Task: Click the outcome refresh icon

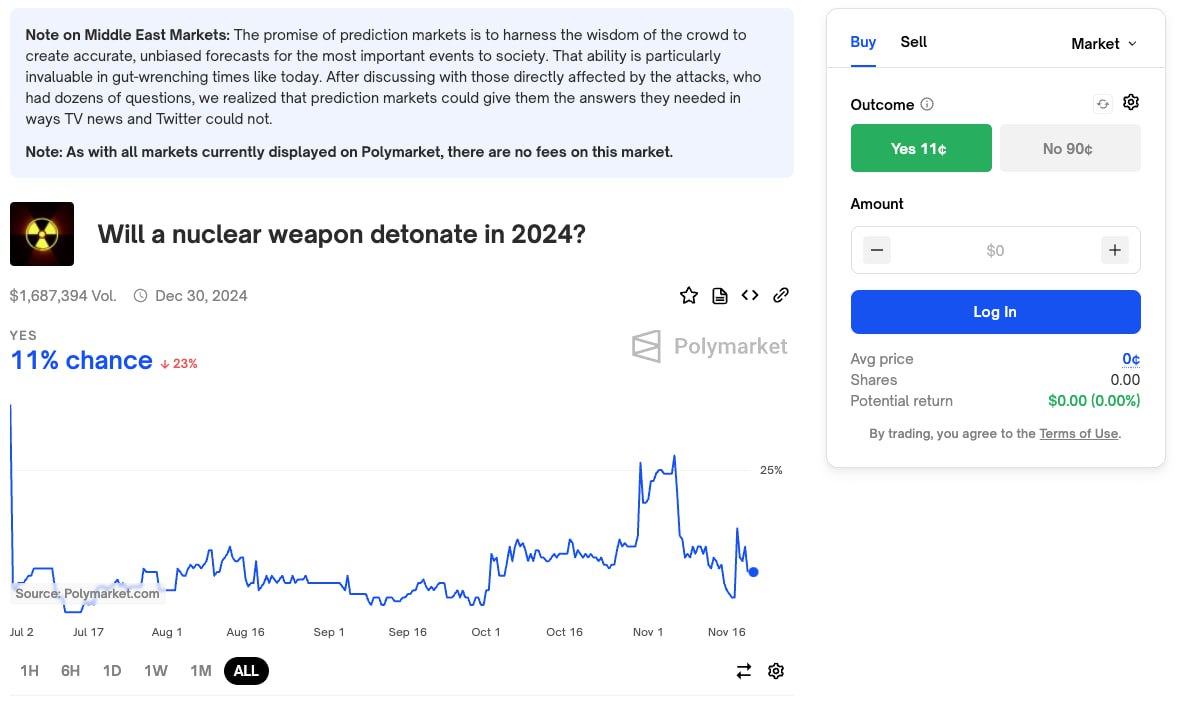Action: point(1102,104)
